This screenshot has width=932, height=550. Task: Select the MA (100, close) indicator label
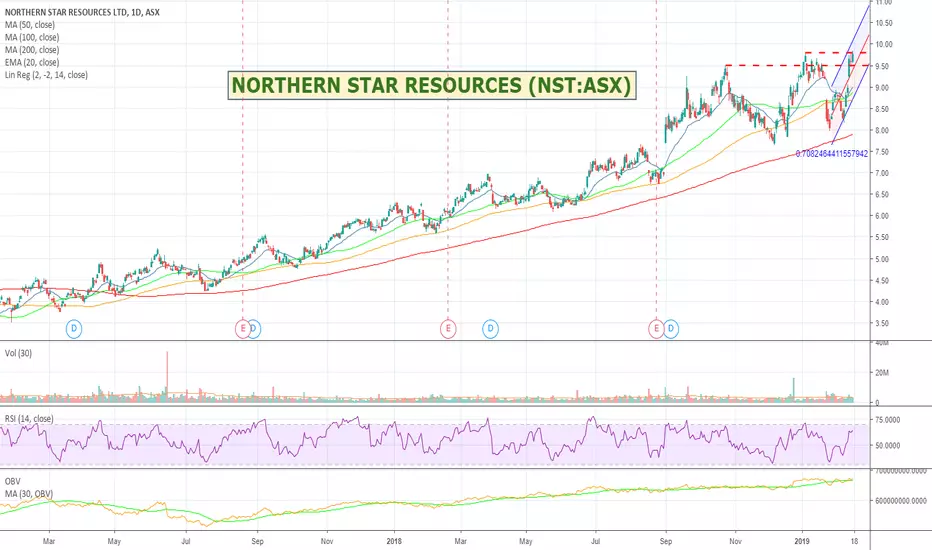[x=32, y=37]
